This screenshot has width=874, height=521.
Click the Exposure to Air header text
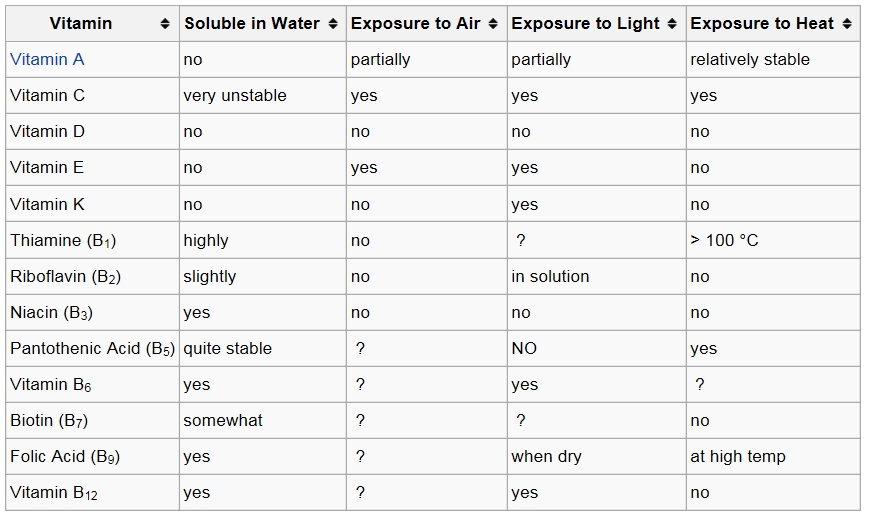pos(415,23)
